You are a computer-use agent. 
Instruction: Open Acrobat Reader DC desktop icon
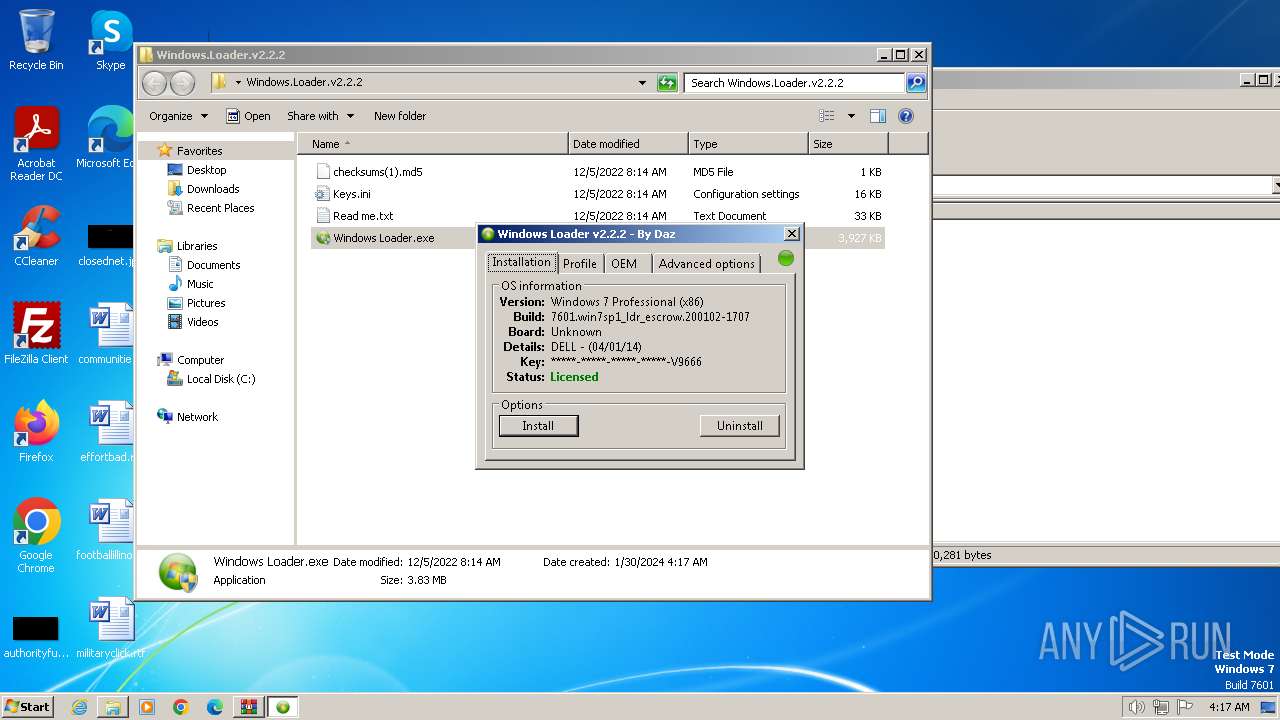click(36, 144)
